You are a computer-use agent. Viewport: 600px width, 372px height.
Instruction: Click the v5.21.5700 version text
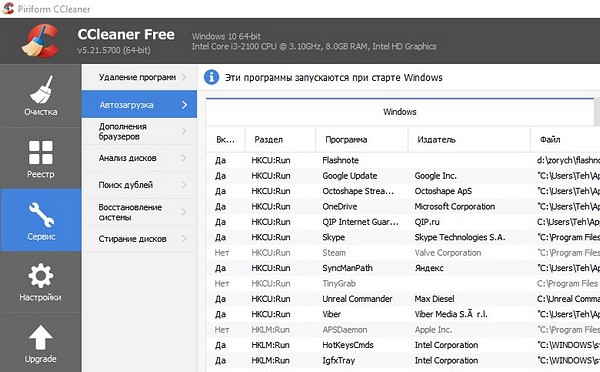pos(114,50)
